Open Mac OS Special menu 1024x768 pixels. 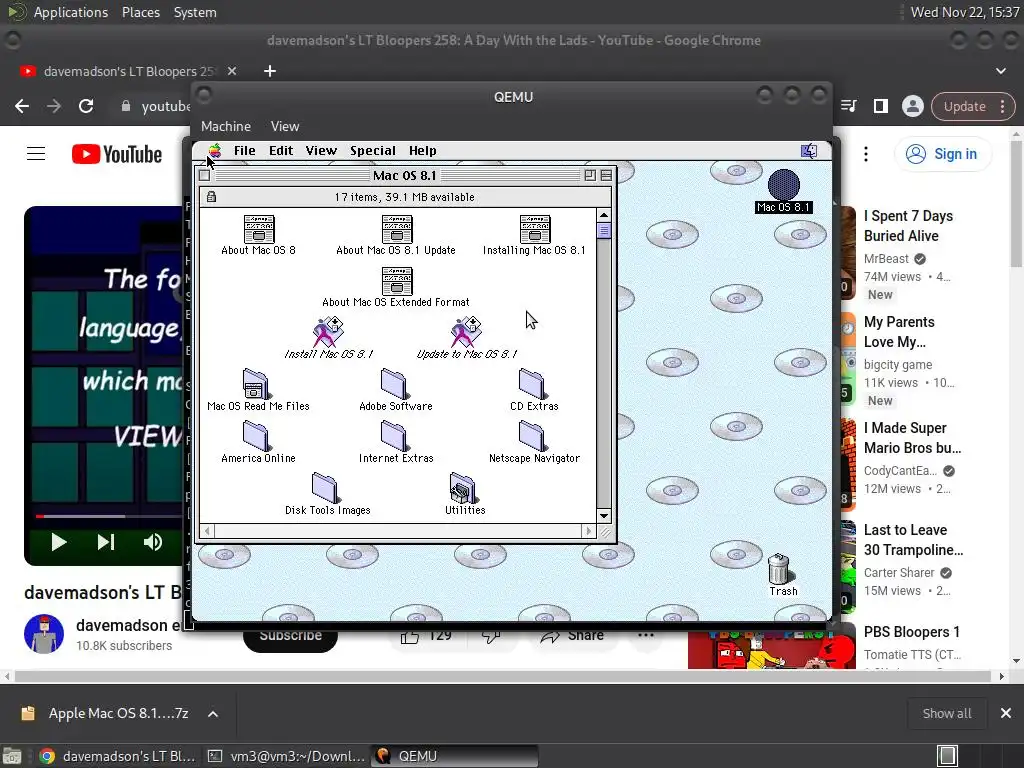pos(373,151)
